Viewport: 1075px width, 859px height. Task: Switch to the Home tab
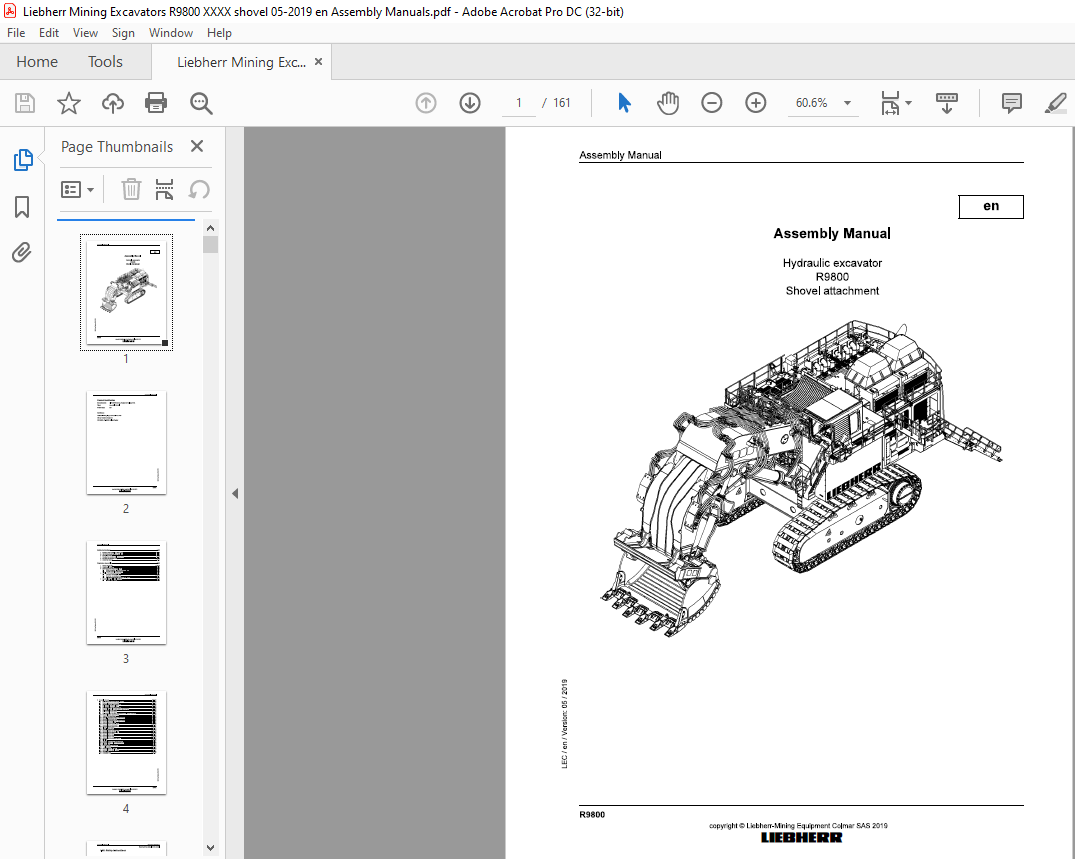pos(37,62)
